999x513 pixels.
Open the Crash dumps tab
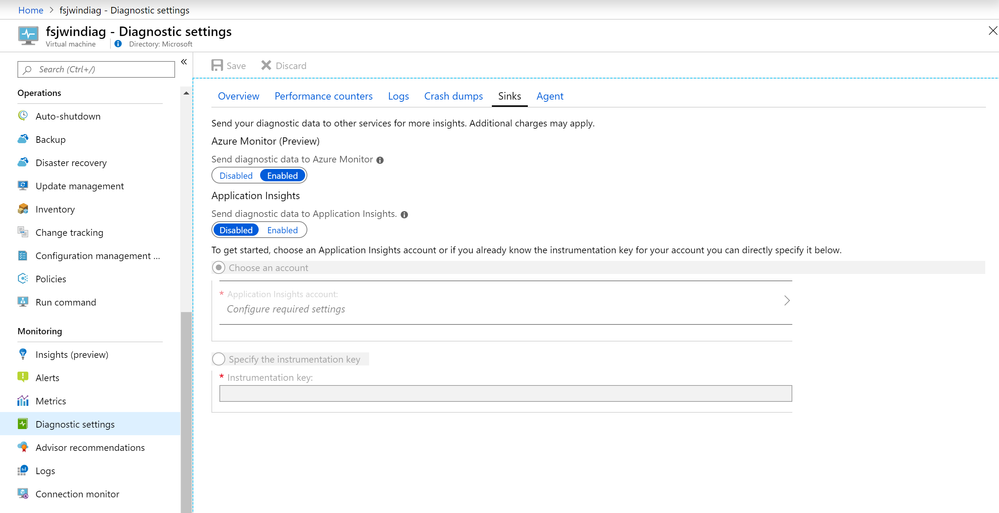(x=454, y=96)
